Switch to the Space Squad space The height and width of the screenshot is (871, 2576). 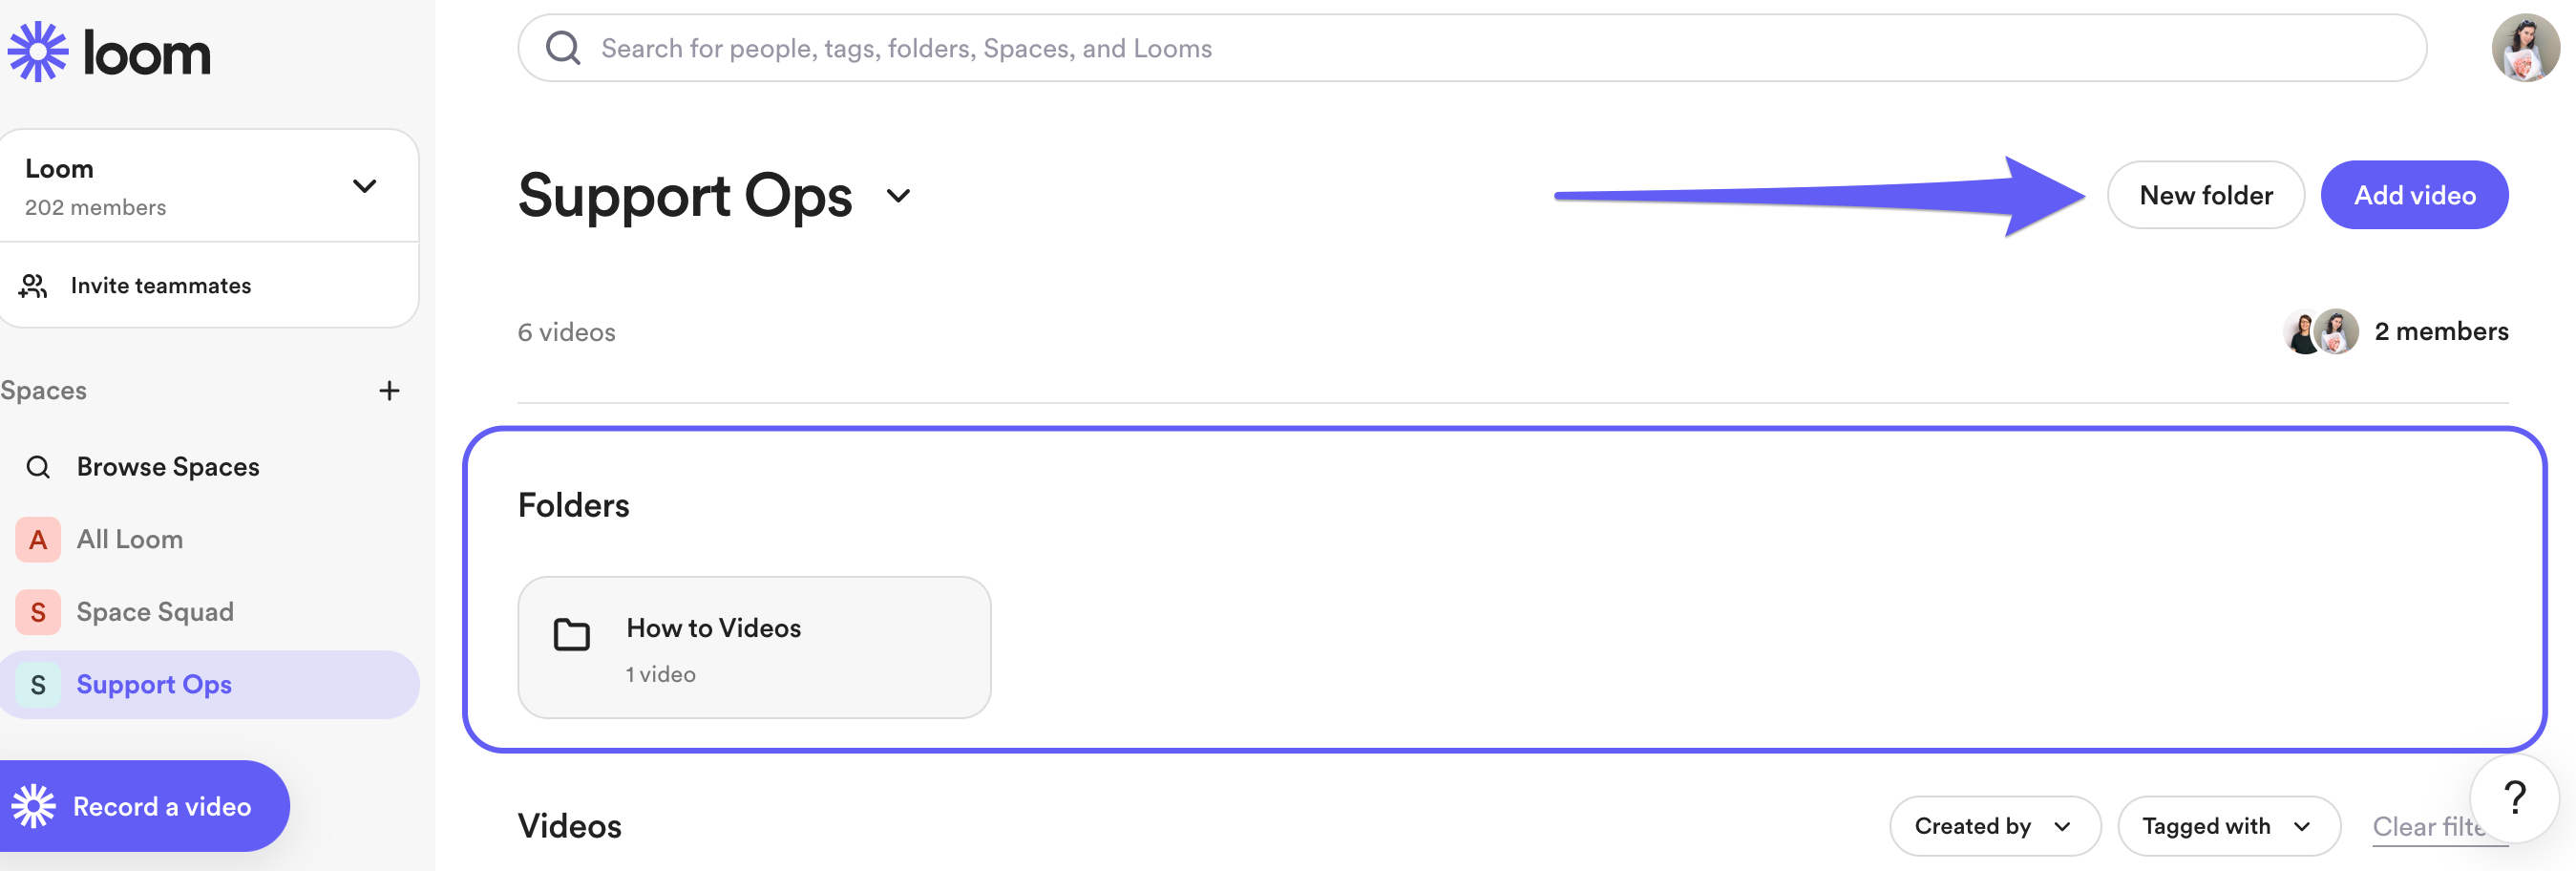154,612
